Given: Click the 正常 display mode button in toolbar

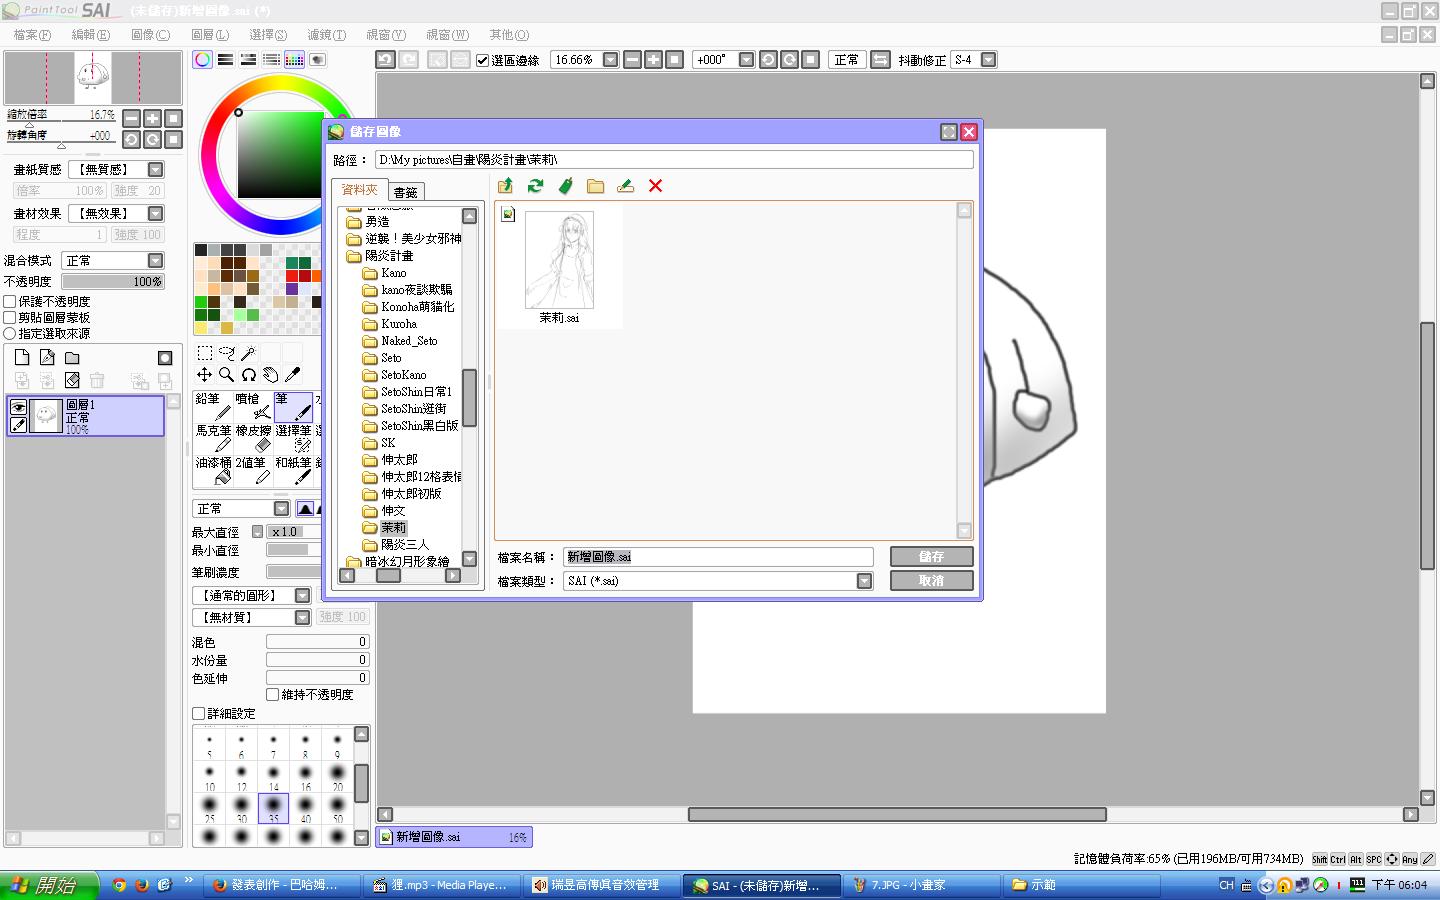Looking at the screenshot, I should (x=846, y=60).
